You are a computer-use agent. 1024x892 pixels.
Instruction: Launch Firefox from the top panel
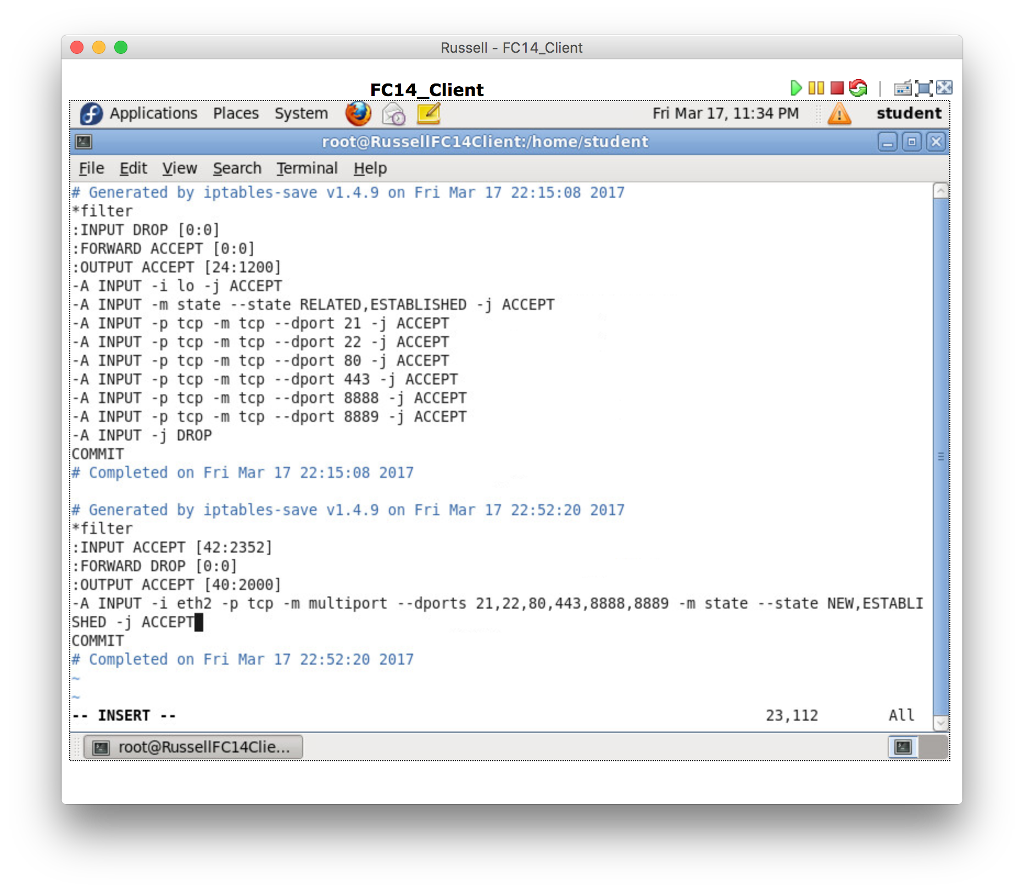[357, 113]
